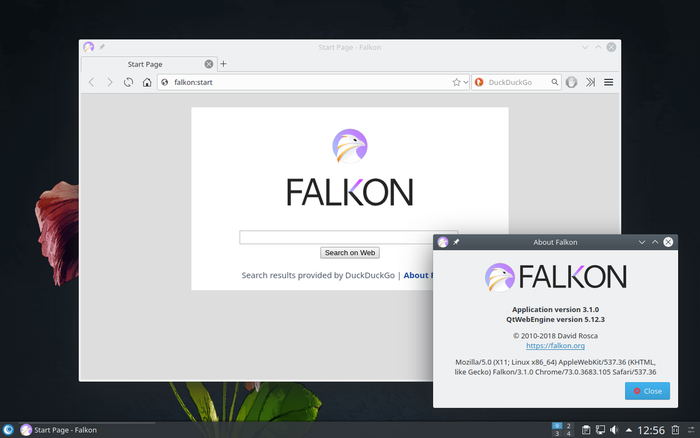Click the AdBlock icon in toolbar
The image size is (700, 438).
click(571, 82)
